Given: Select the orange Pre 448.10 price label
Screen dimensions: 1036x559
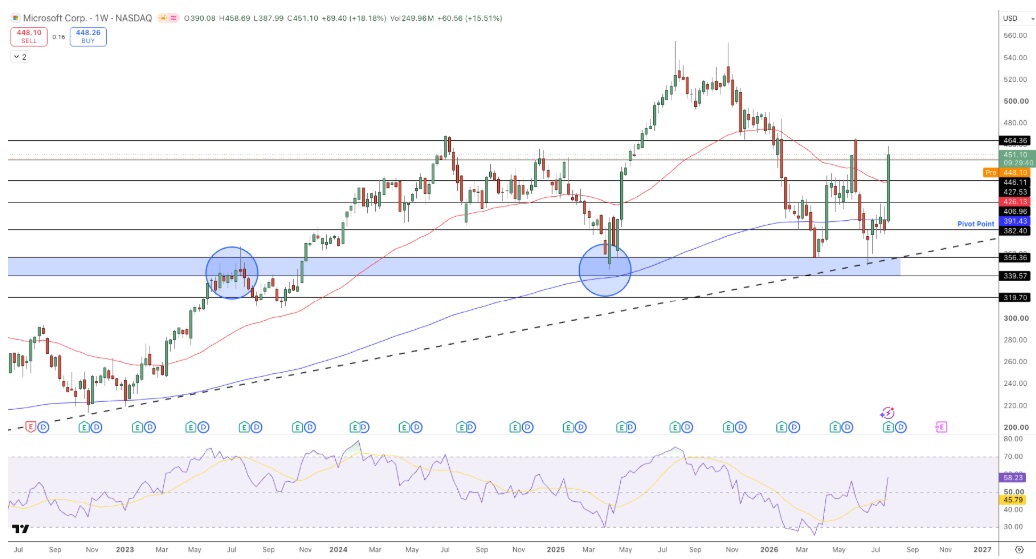Looking at the screenshot, I should point(1006,172).
